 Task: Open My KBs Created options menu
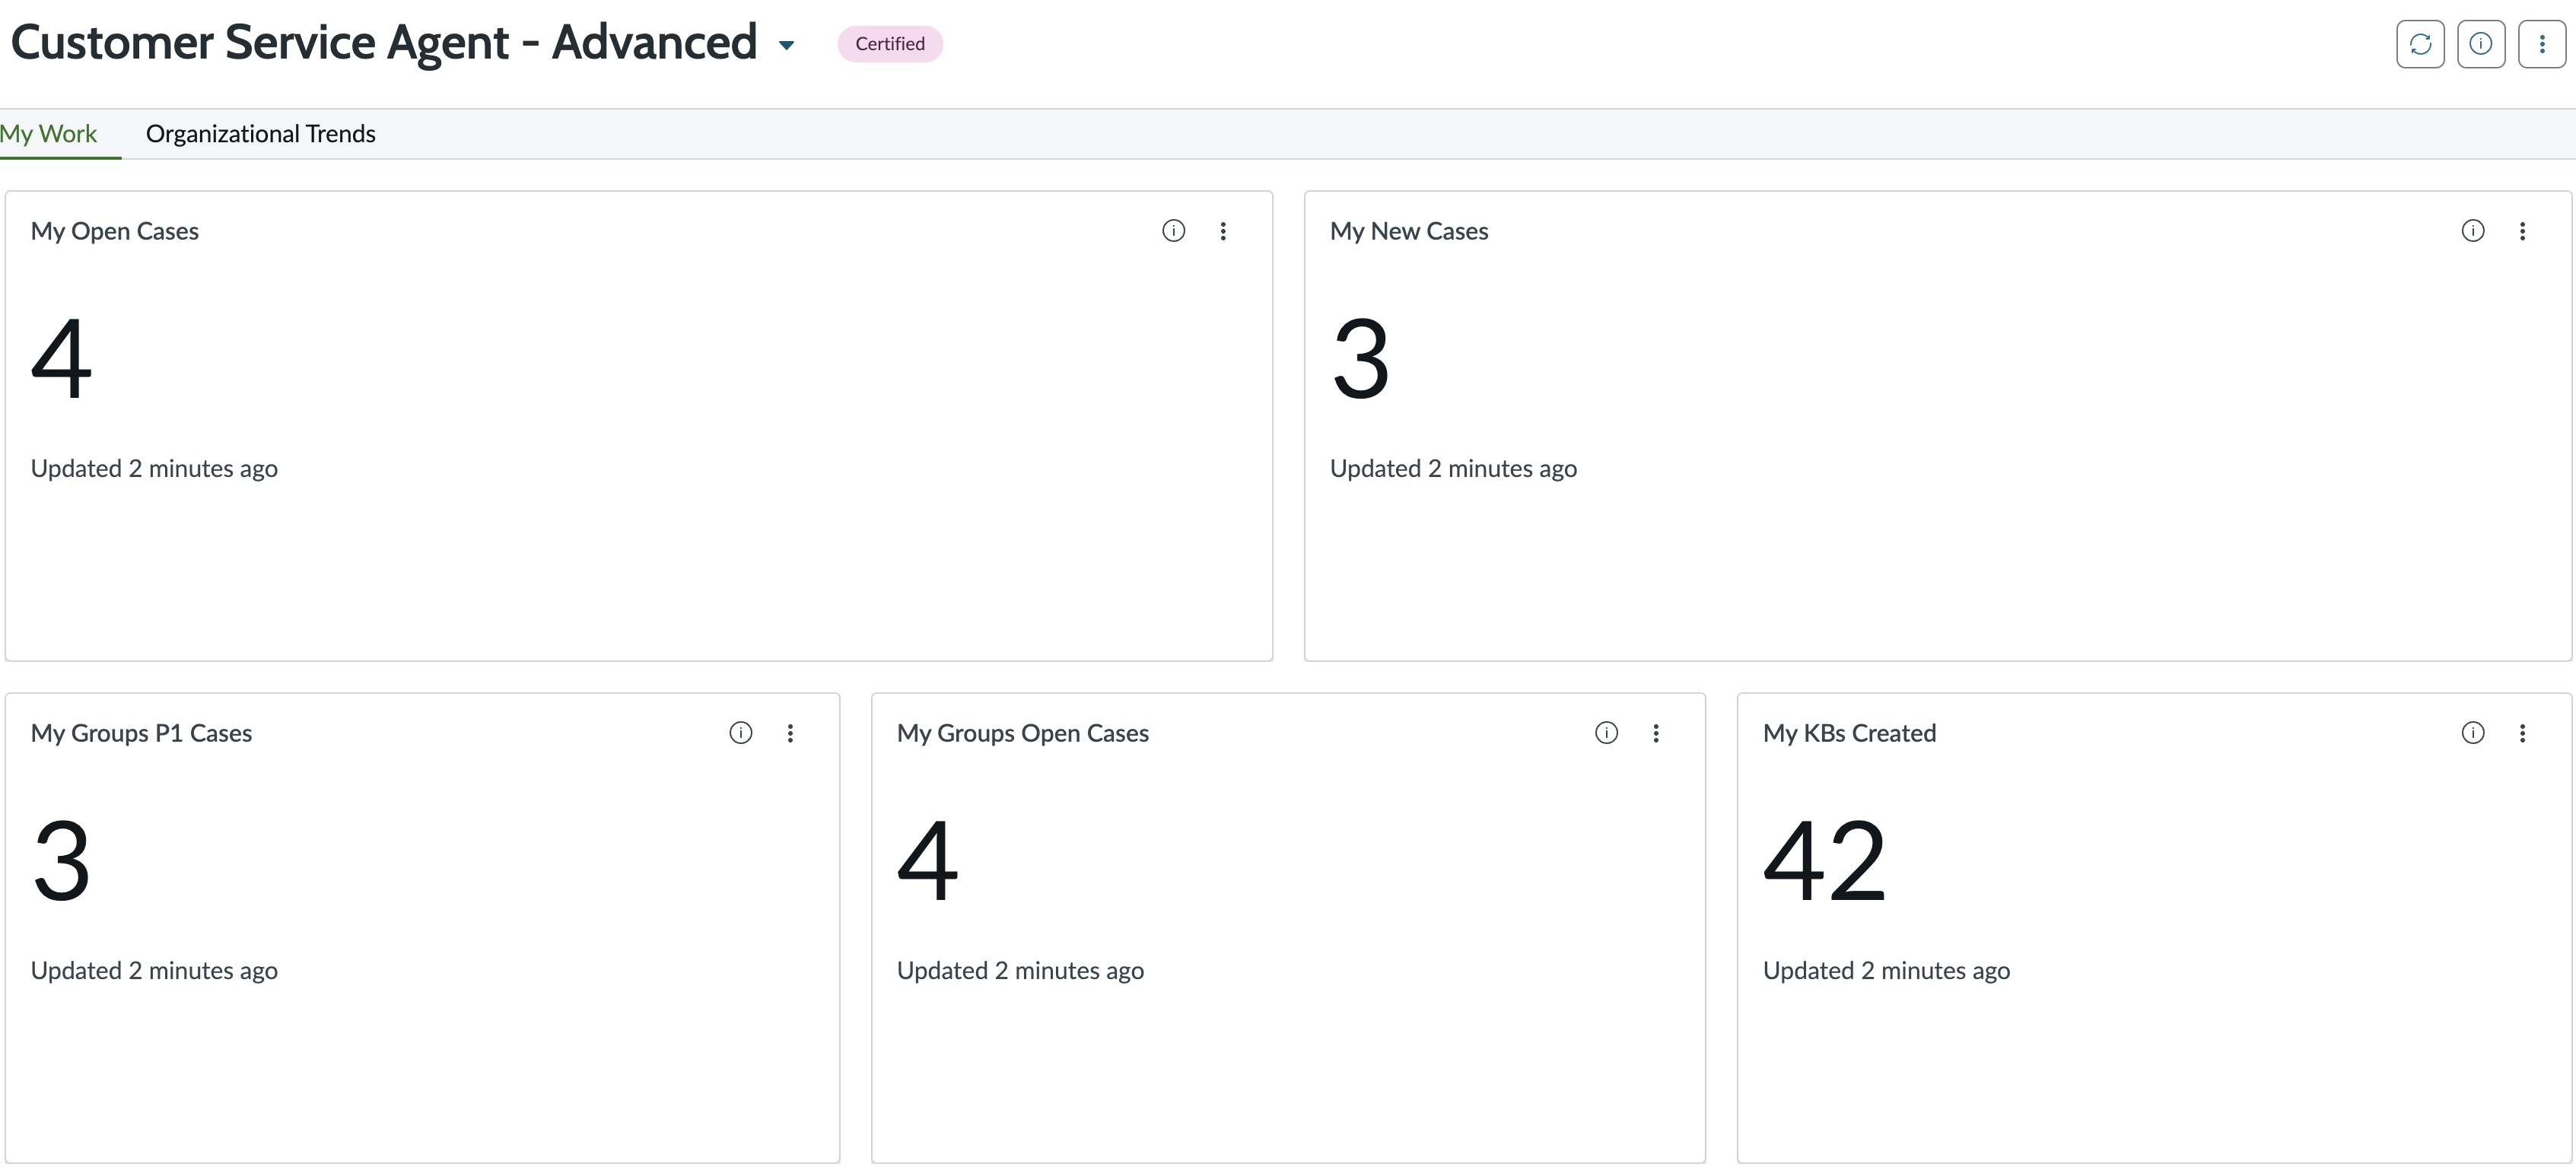click(2522, 733)
